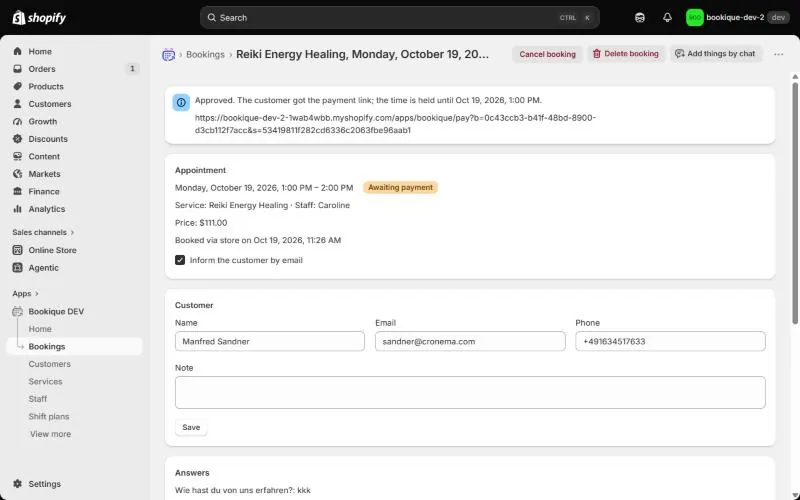Click the Cancel booking button
The height and width of the screenshot is (500, 800).
pos(547,54)
